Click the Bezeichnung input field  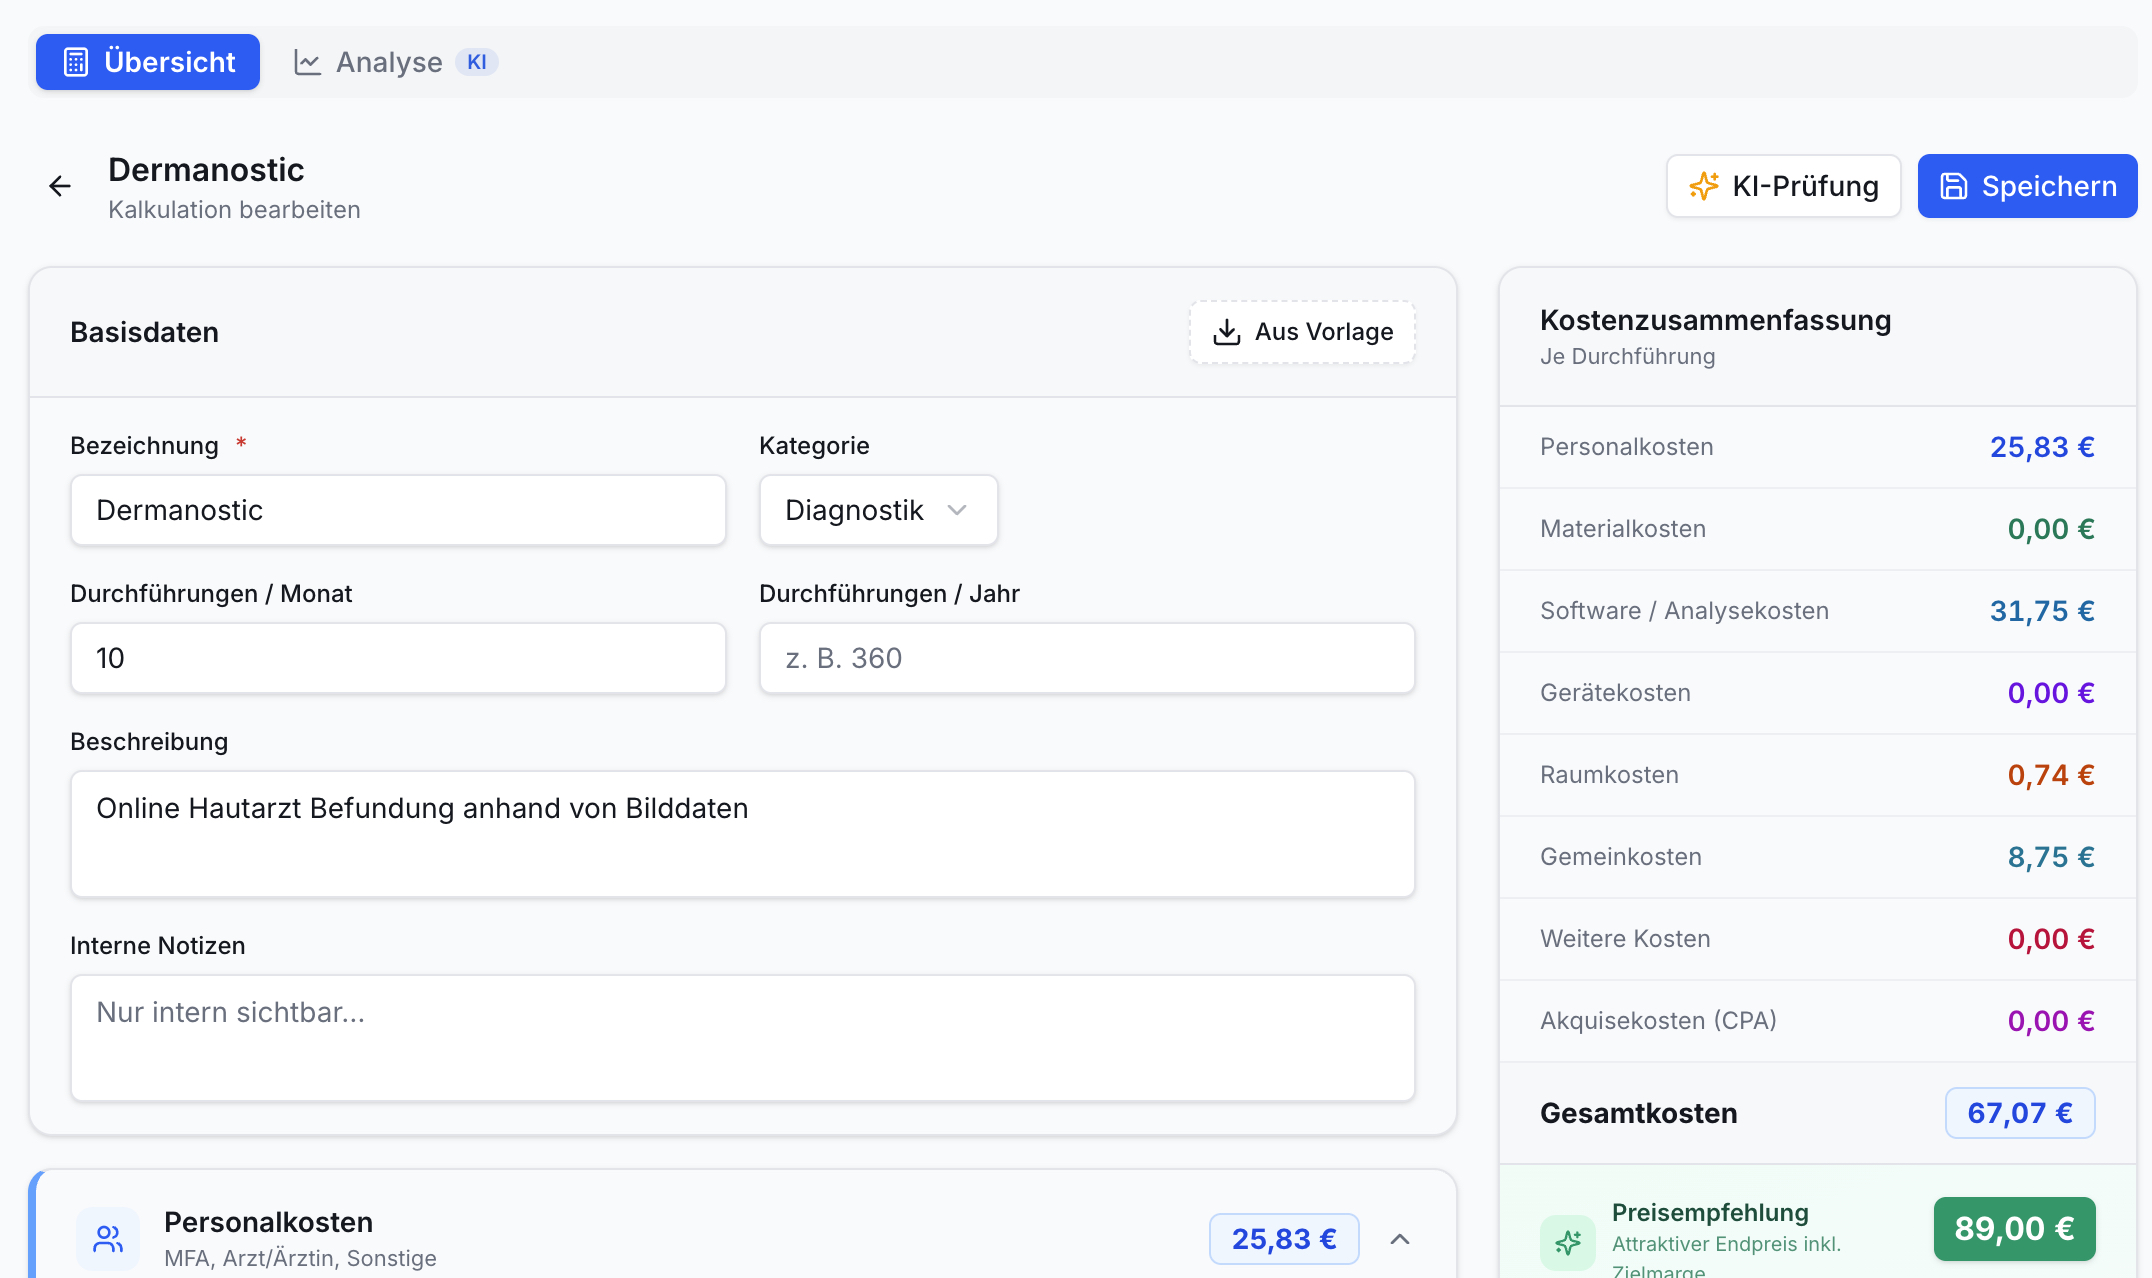tap(398, 510)
